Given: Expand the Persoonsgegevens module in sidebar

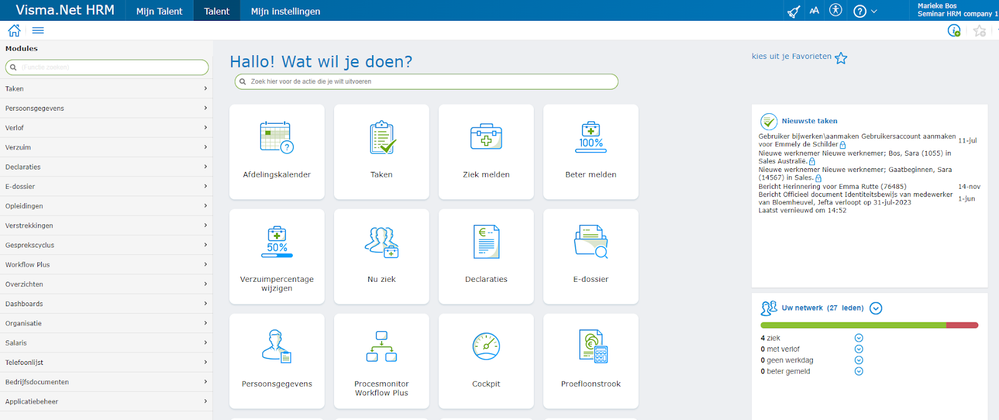Looking at the screenshot, I should pyautogui.click(x=106, y=108).
